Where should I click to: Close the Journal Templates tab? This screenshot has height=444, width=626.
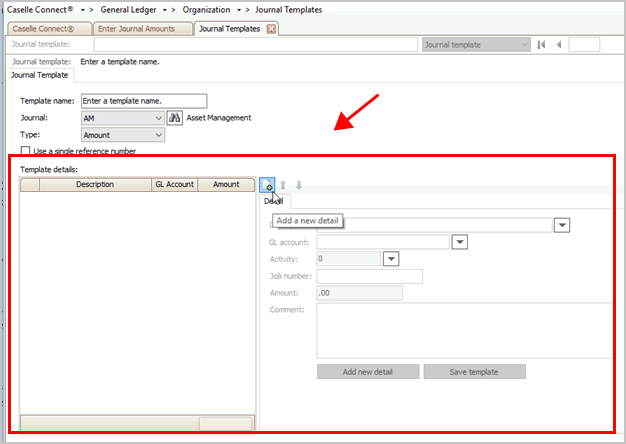point(271,29)
